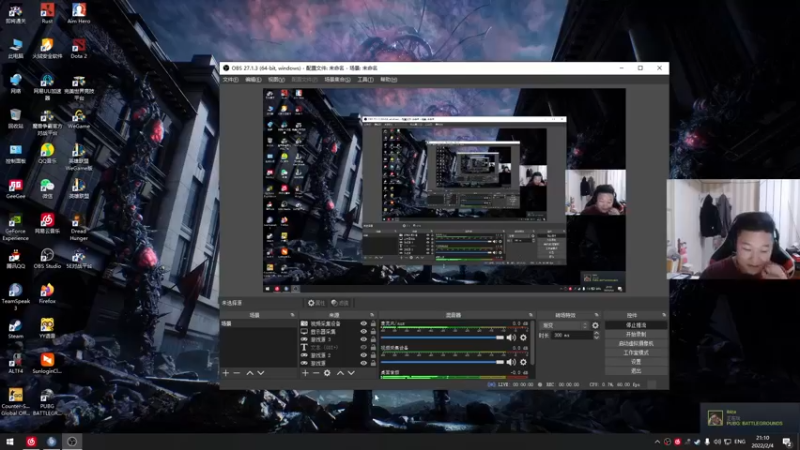Move the source up with the arrow in the 来源 panel
The image size is (800, 450).
pyautogui.click(x=340, y=373)
